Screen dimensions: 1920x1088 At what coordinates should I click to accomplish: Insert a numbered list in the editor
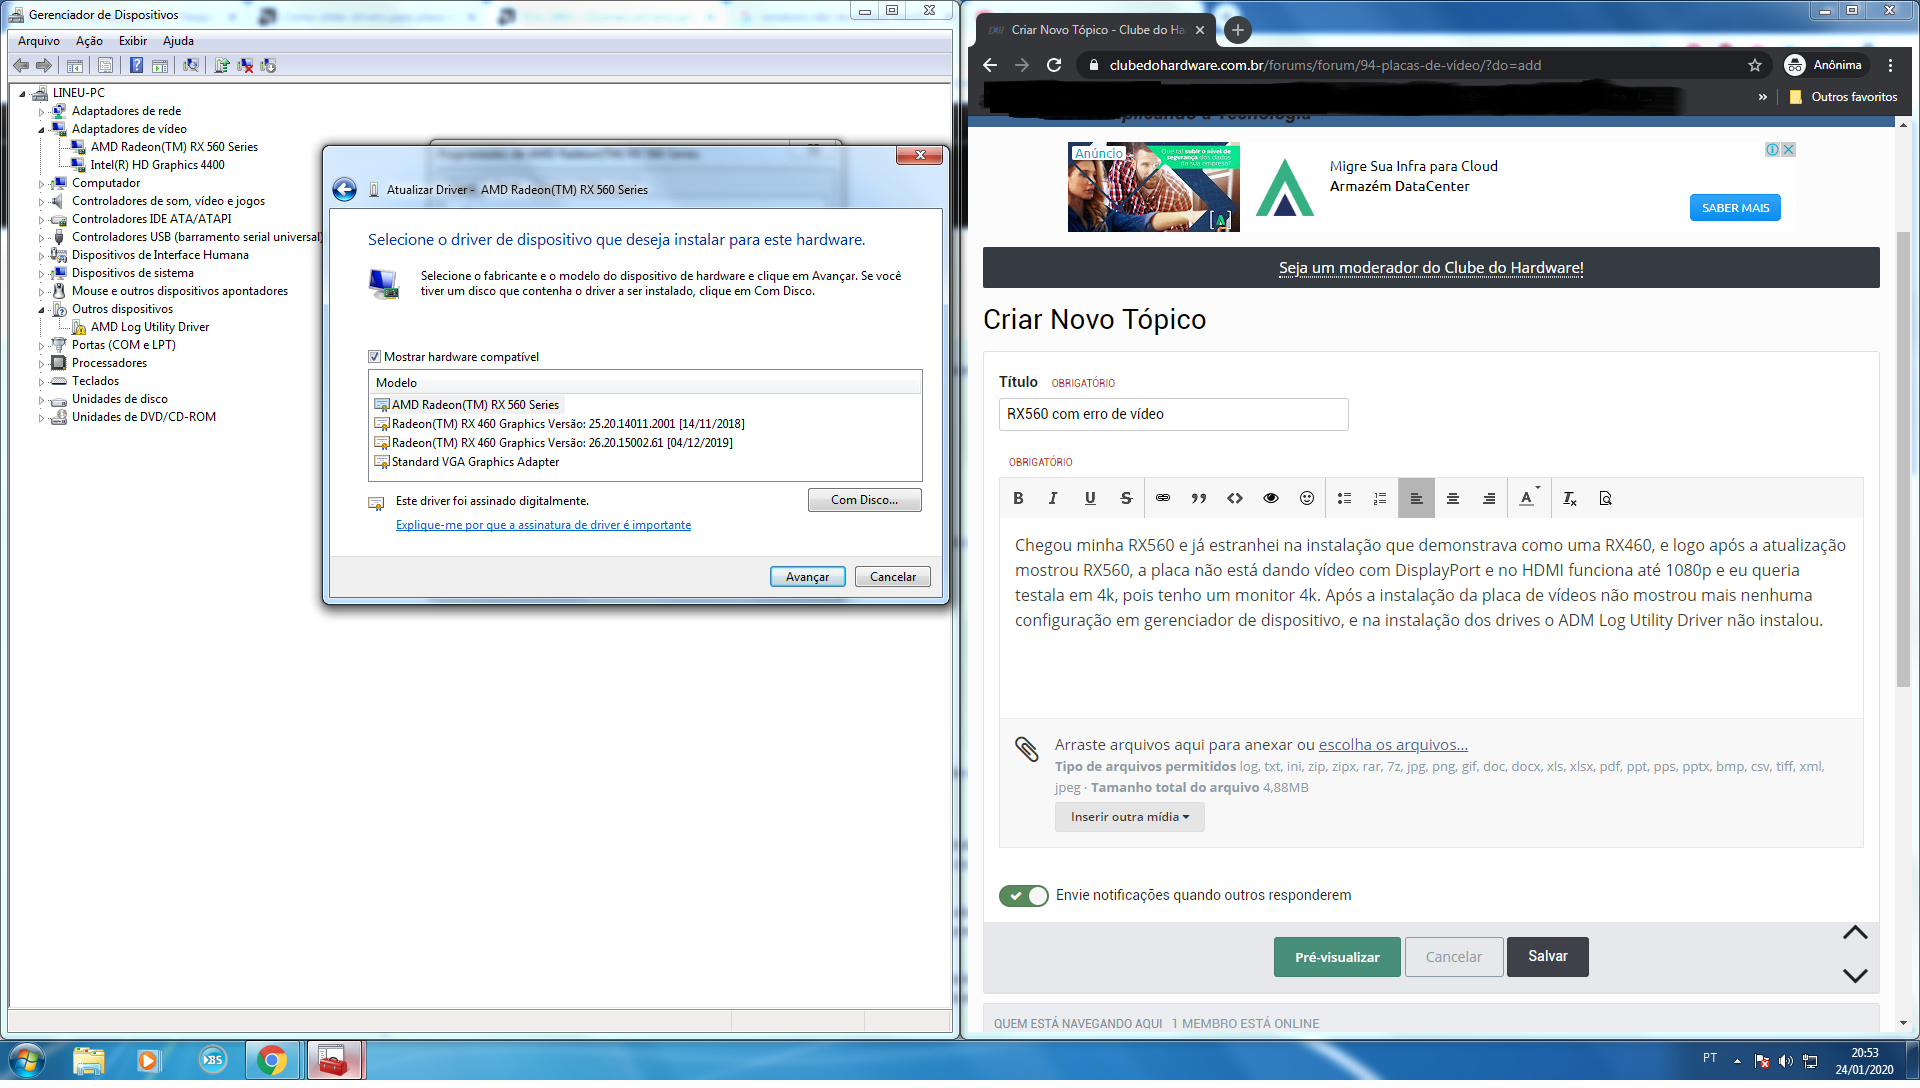tap(1380, 498)
